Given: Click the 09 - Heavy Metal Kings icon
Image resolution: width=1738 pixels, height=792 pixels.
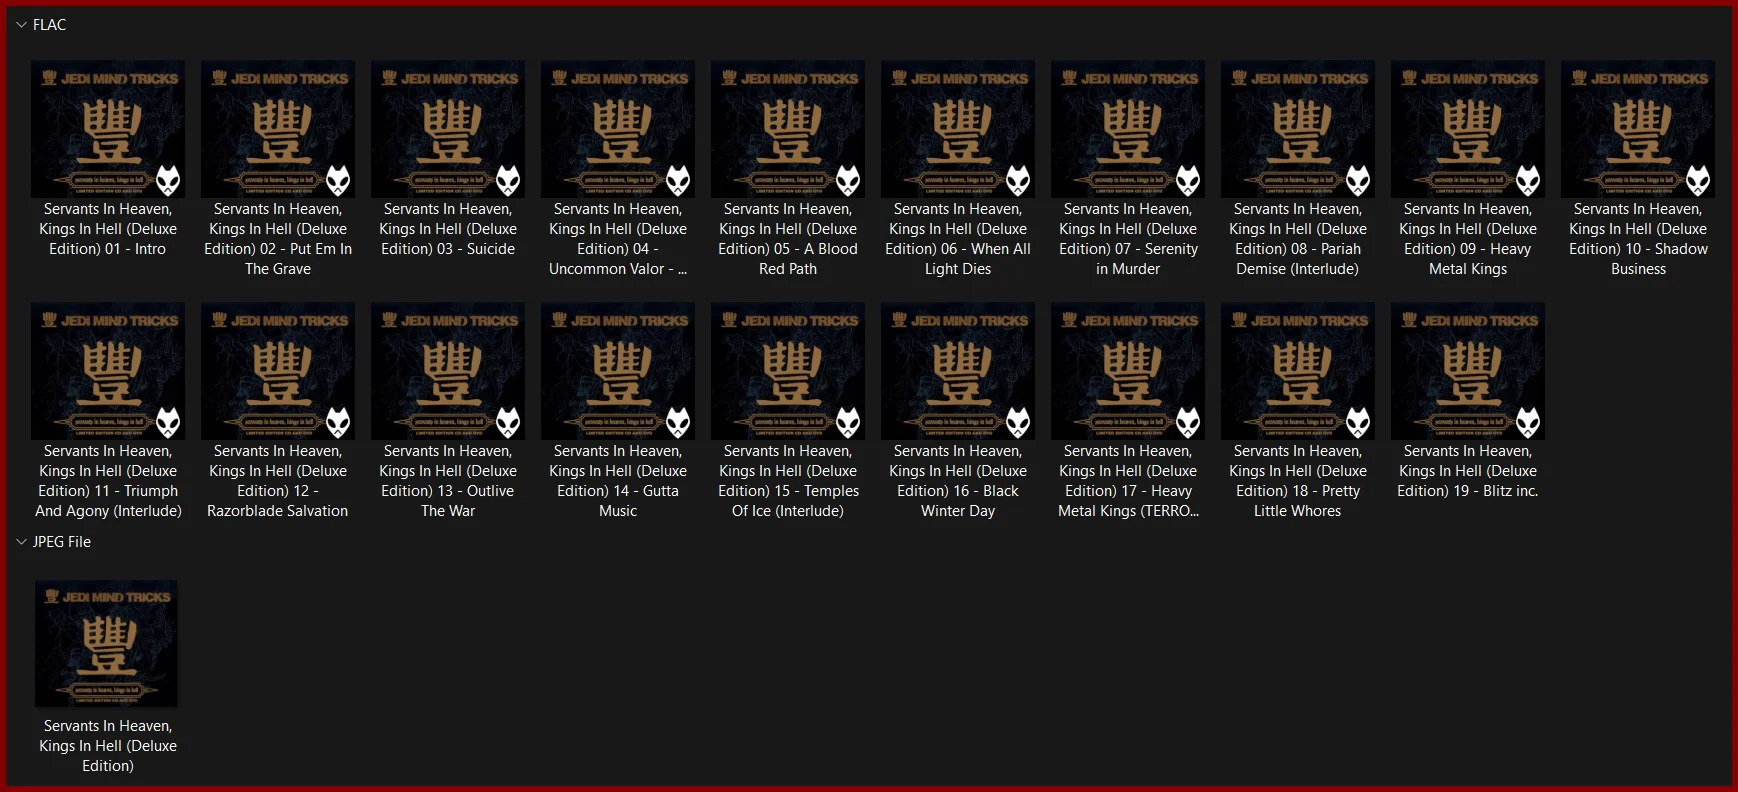Looking at the screenshot, I should coord(1468,129).
